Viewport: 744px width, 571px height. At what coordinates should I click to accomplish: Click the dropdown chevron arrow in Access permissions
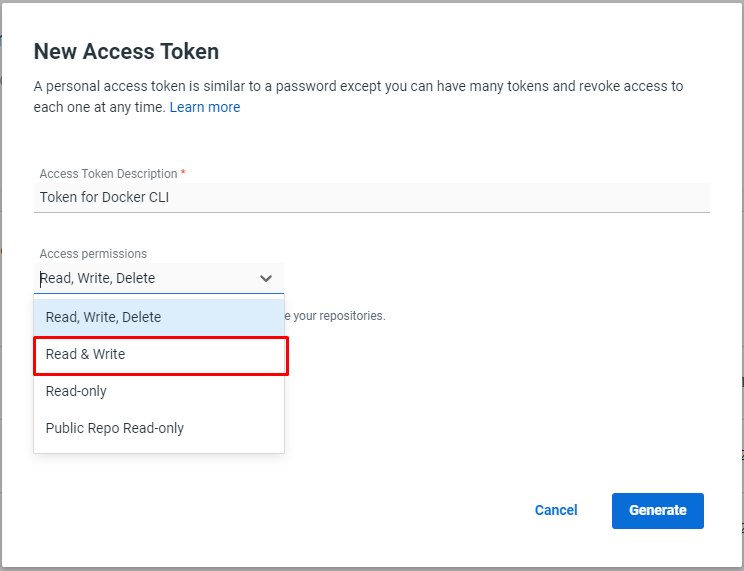click(266, 278)
